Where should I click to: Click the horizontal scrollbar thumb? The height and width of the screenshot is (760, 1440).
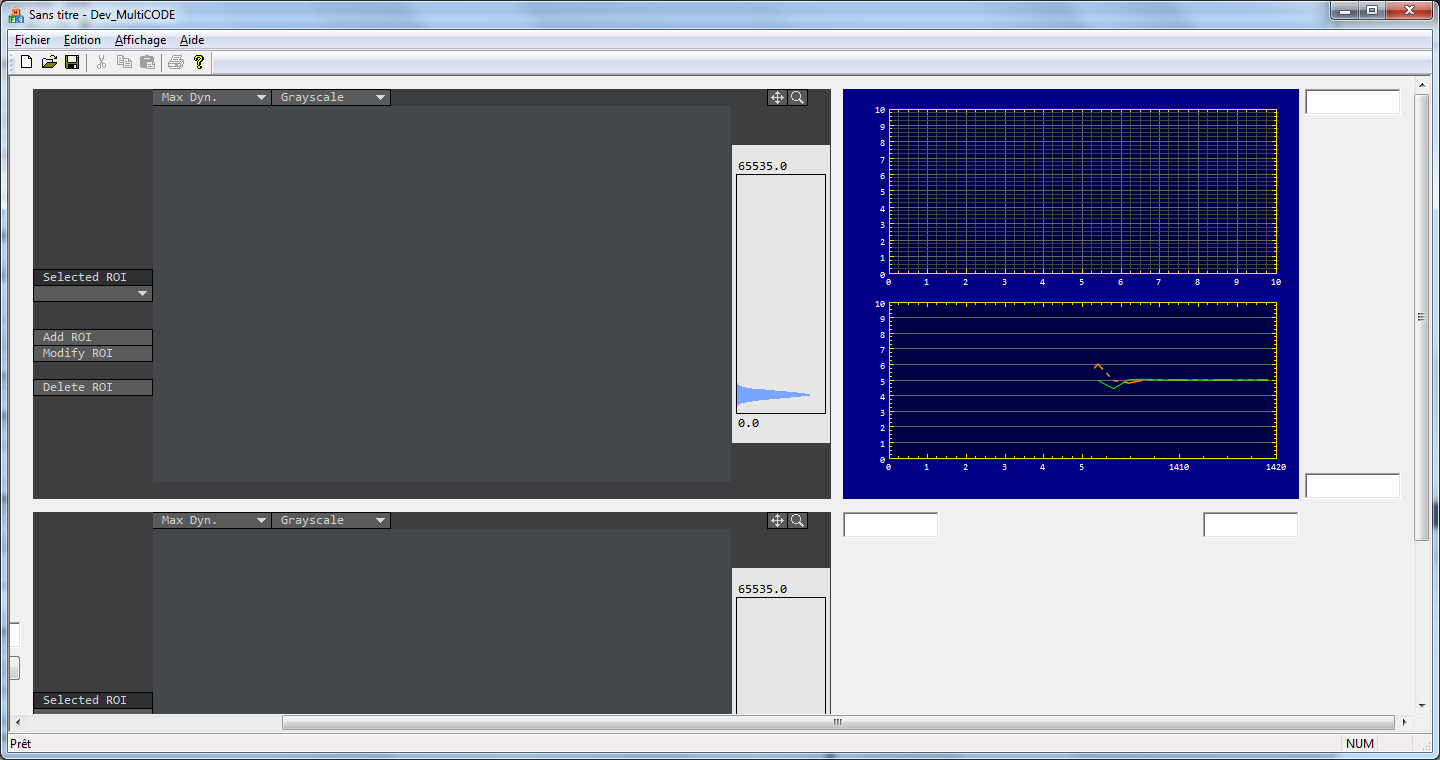[838, 722]
